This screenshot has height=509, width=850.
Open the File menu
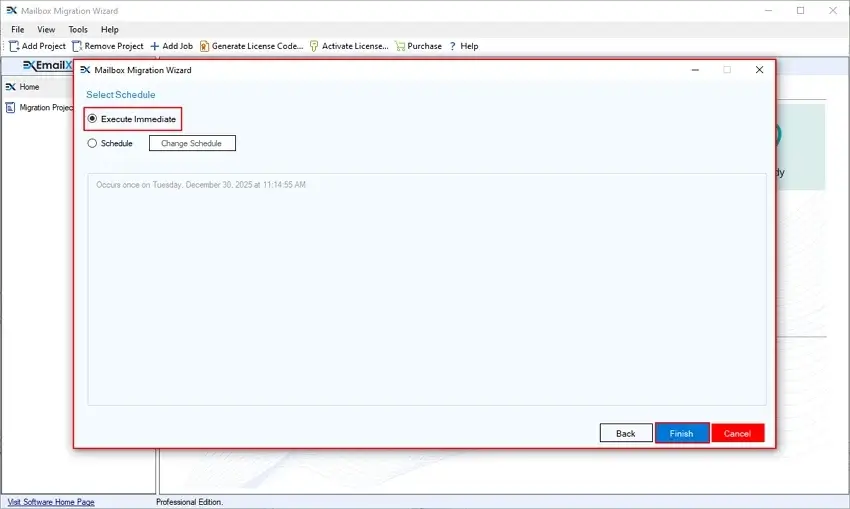click(x=18, y=29)
